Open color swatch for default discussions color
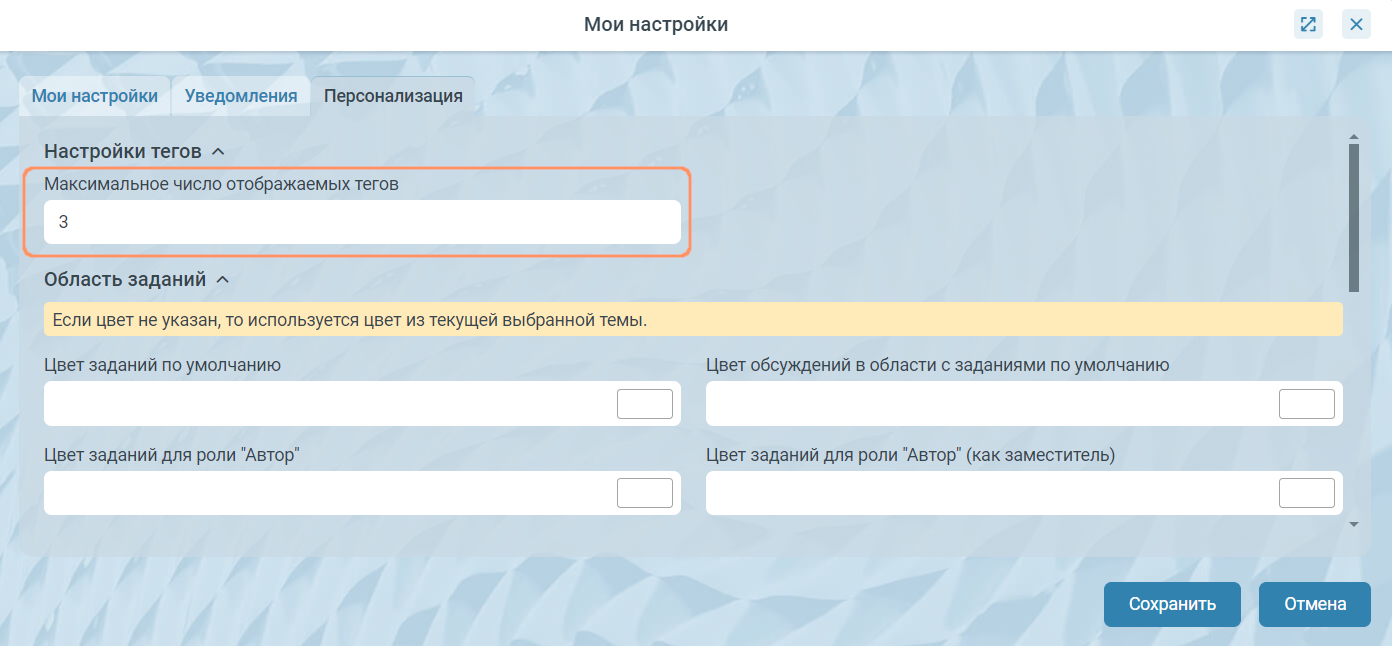This screenshot has height=646, width=1392. (x=1307, y=404)
